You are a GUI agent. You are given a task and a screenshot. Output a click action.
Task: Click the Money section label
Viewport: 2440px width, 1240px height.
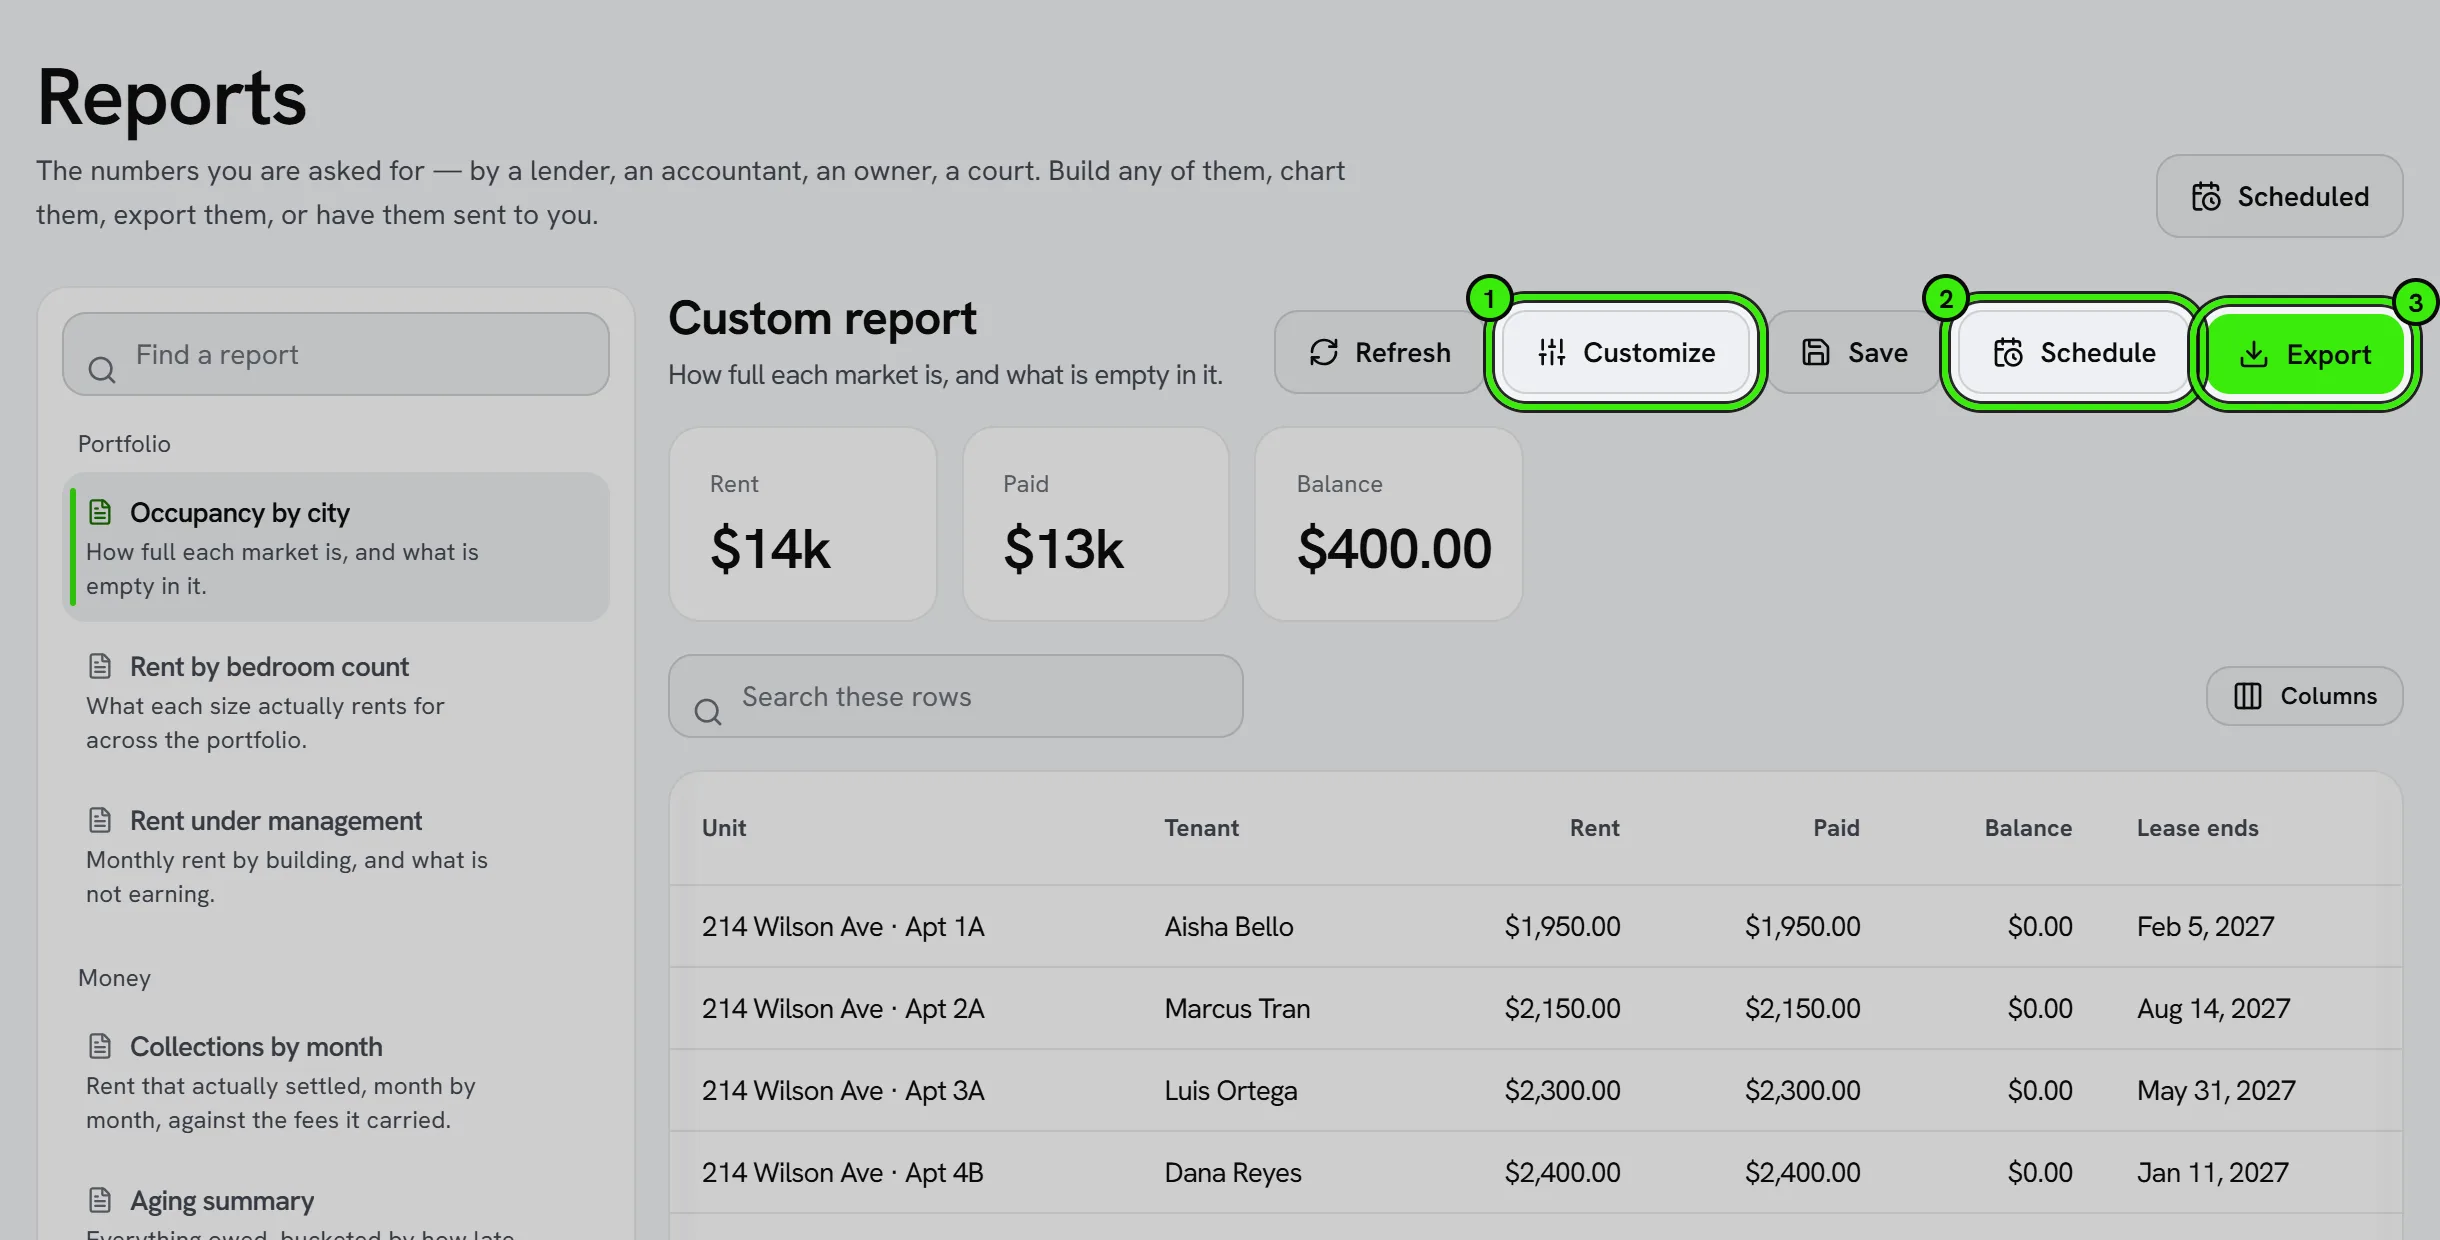click(x=114, y=978)
